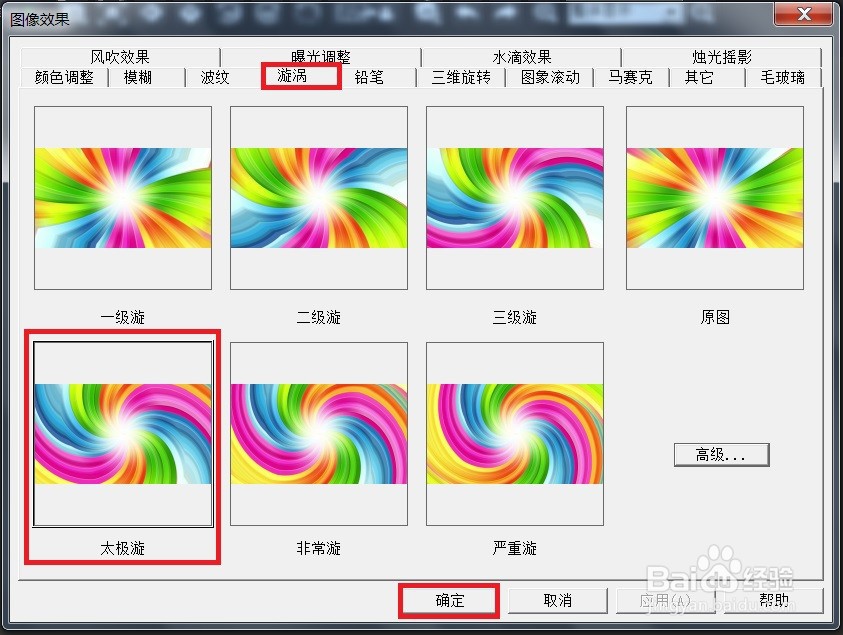Viewport: 843px width, 635px height.
Task: Open help with the 帮助 button
Action: click(x=774, y=600)
